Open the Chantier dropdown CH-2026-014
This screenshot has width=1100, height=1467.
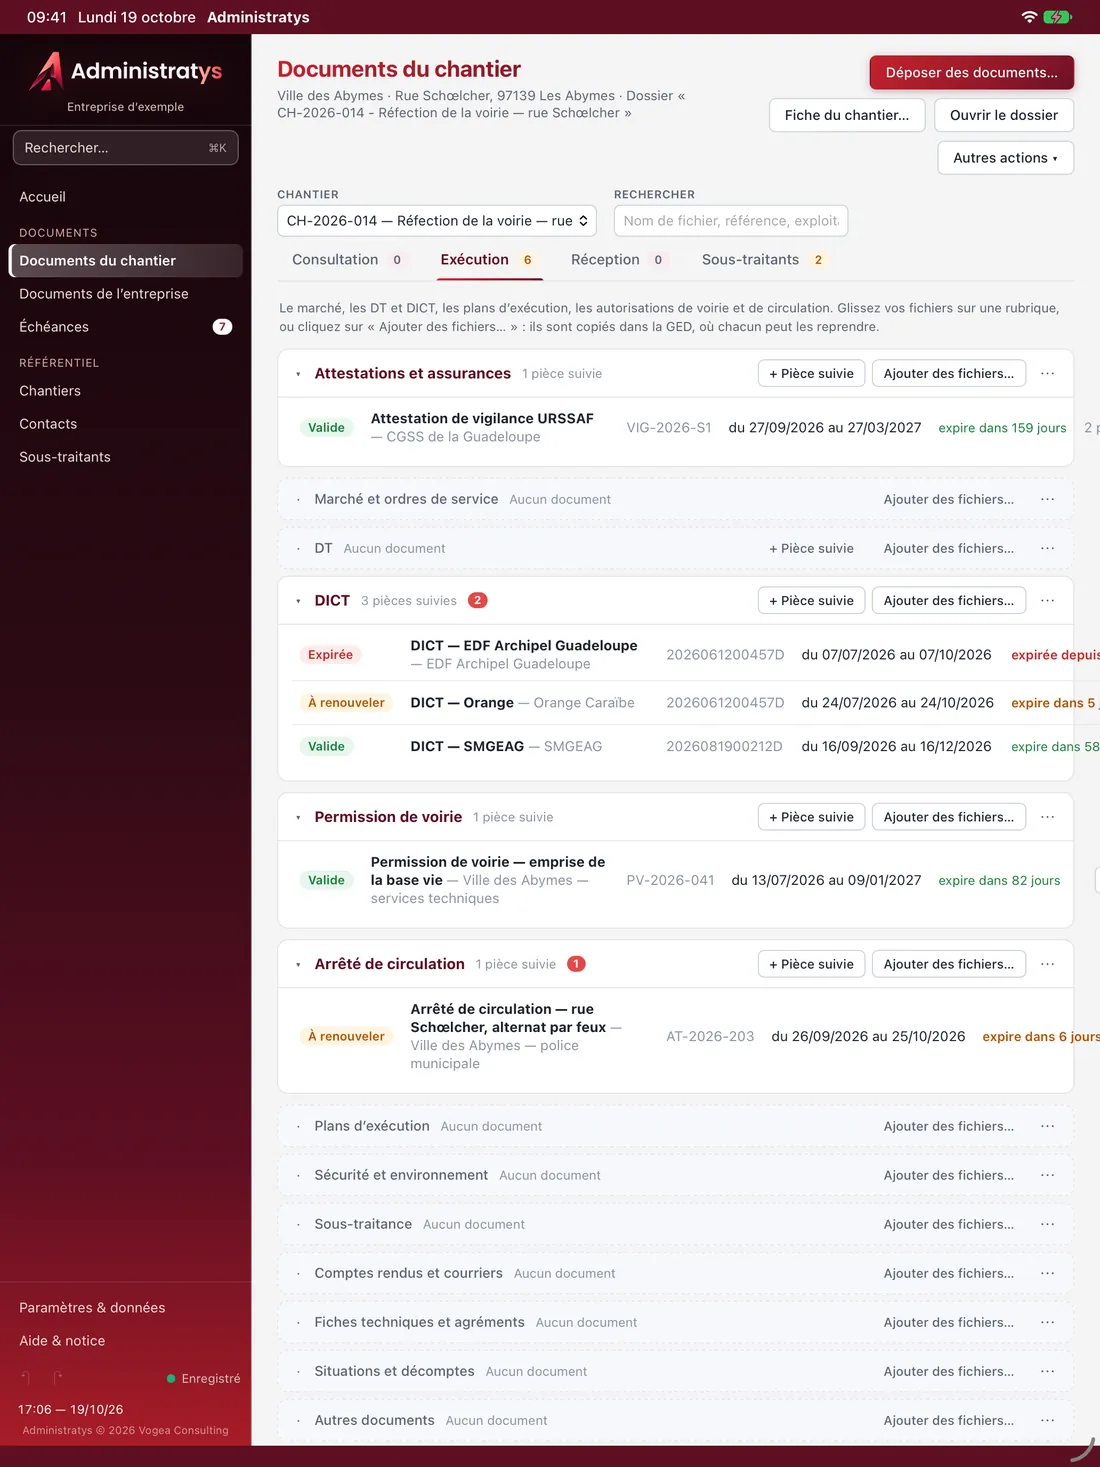(437, 221)
